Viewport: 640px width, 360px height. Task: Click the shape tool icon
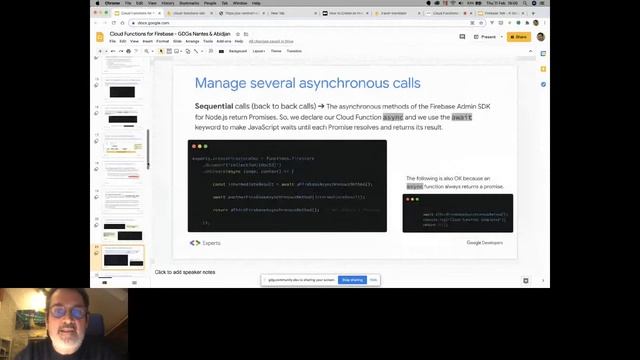[188, 51]
